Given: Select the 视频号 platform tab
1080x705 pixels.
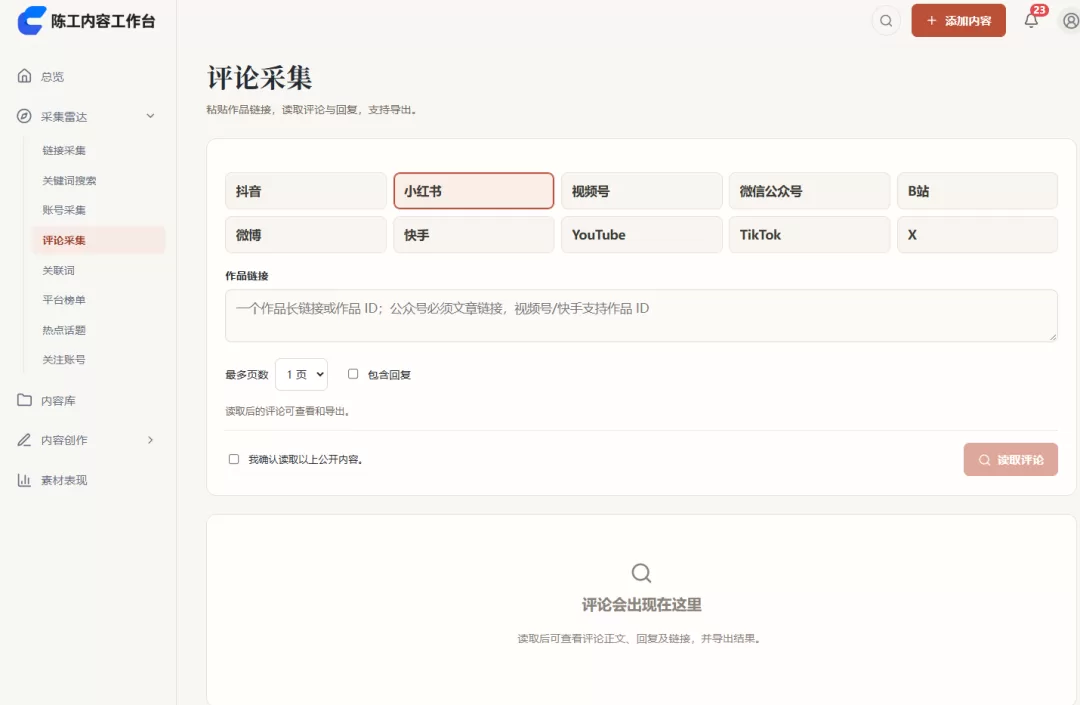Looking at the screenshot, I should [x=641, y=191].
